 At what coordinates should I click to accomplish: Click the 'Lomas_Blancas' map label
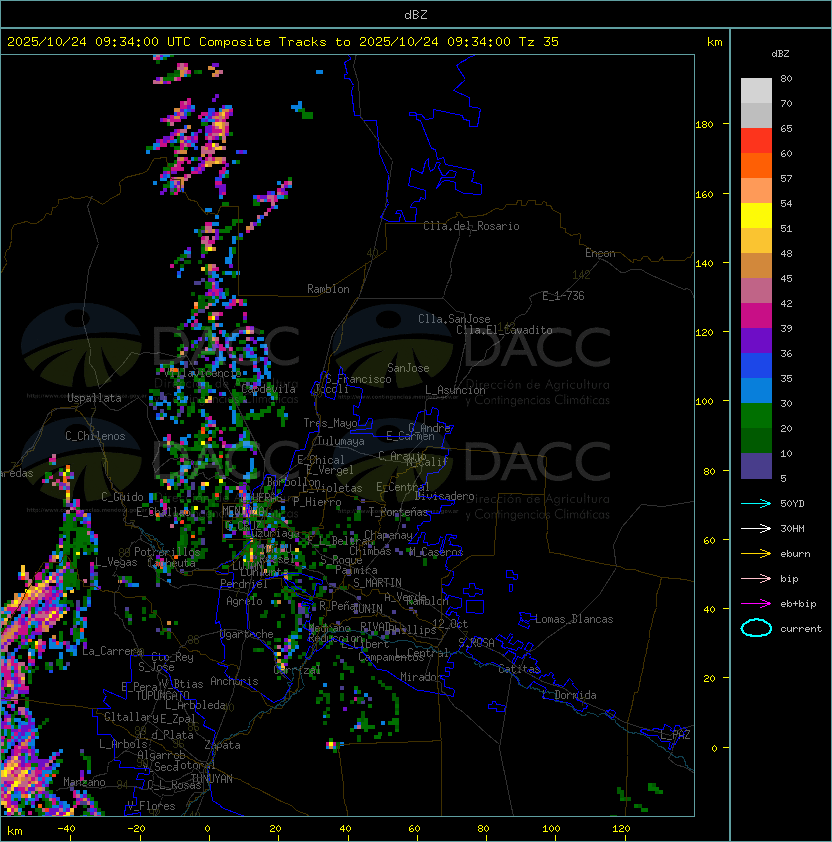574,619
